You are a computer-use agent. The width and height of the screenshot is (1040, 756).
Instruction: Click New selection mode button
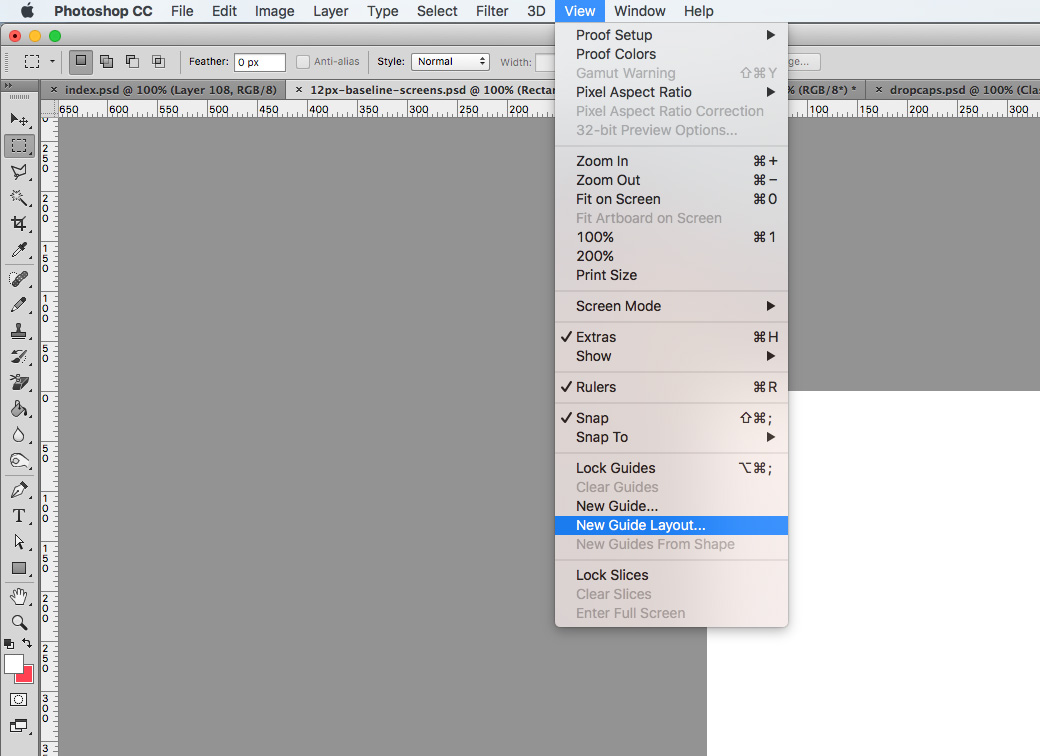(x=80, y=61)
